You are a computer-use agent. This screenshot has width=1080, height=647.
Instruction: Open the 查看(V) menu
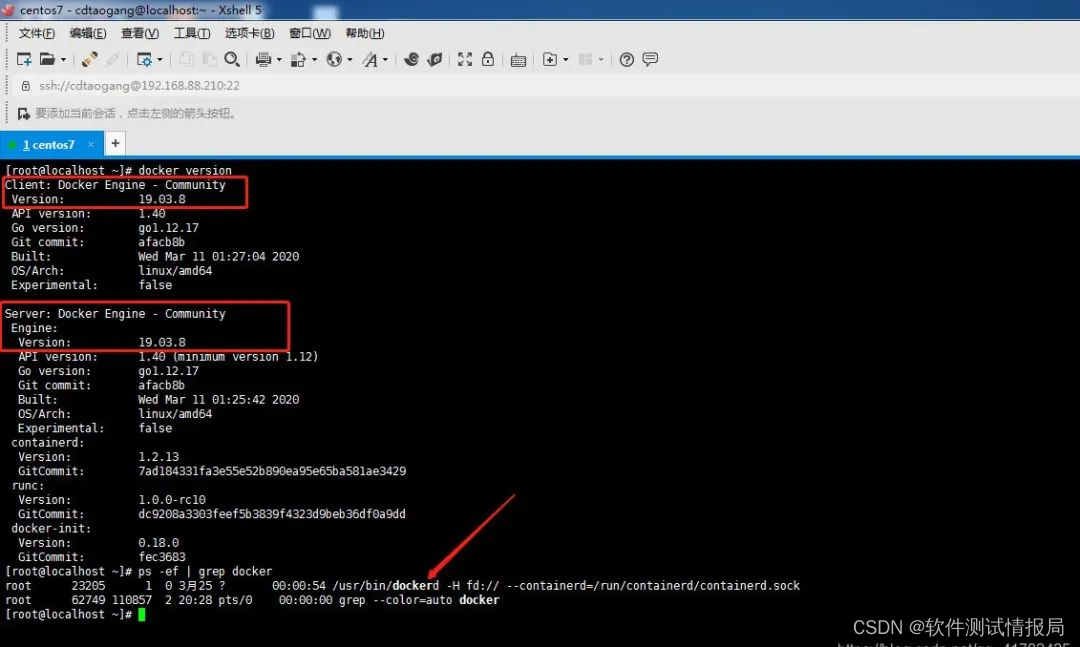click(140, 33)
